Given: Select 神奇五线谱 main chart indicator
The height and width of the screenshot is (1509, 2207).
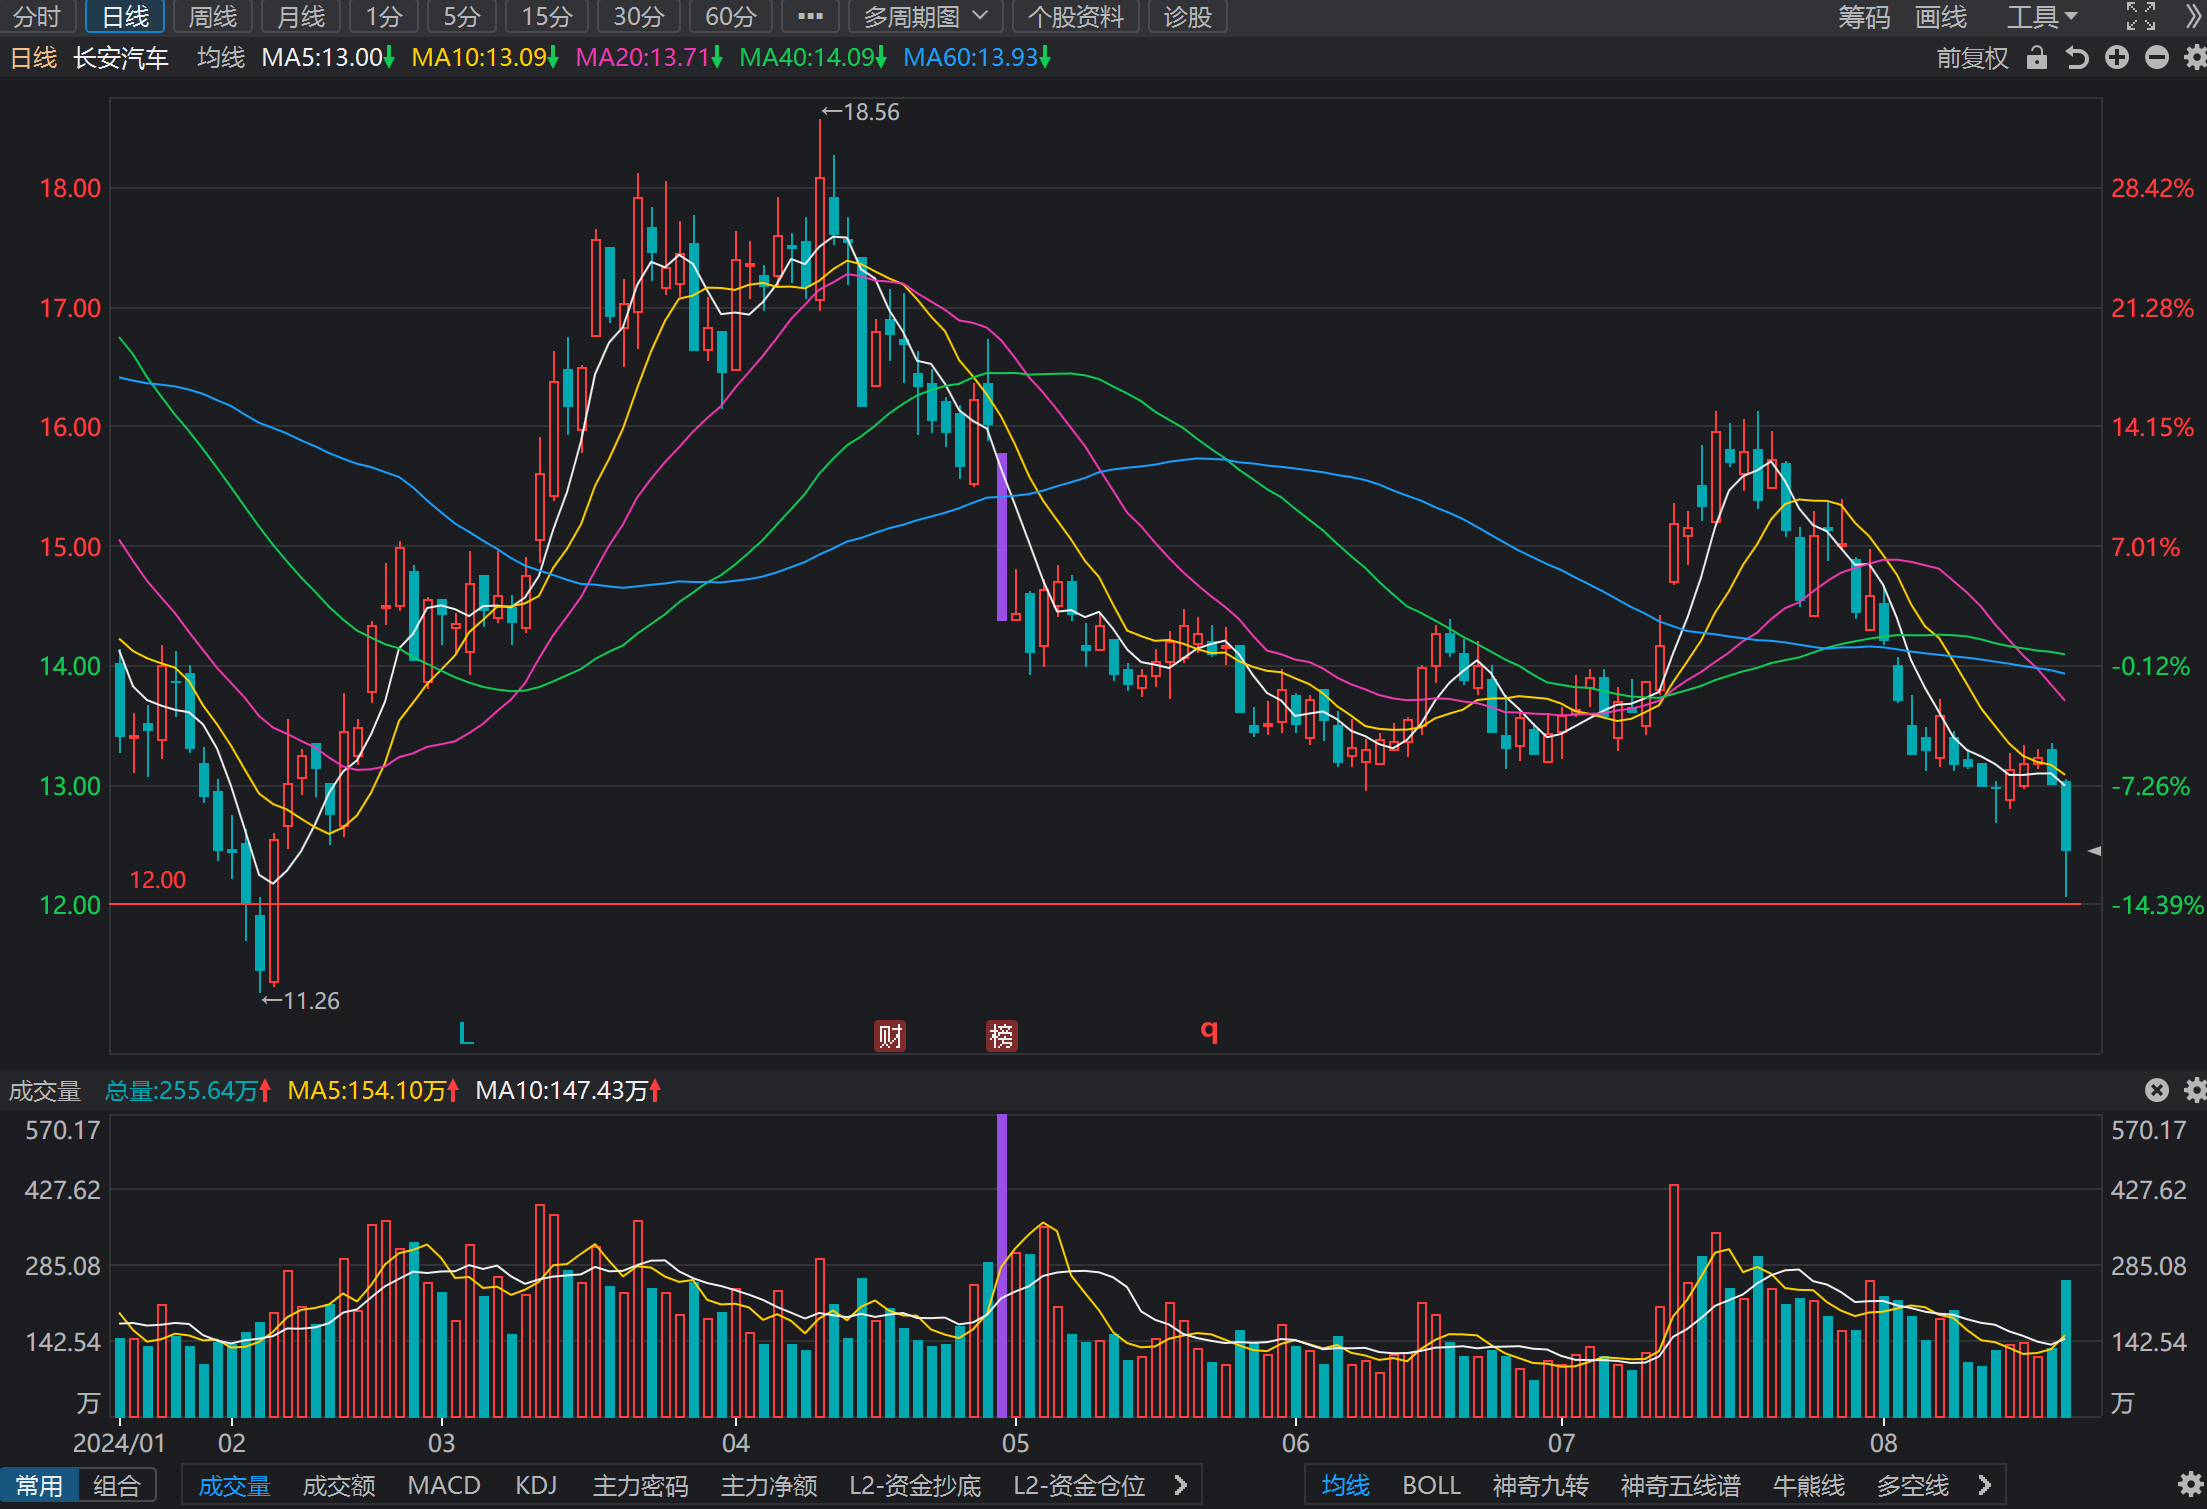Looking at the screenshot, I should coord(1680,1486).
